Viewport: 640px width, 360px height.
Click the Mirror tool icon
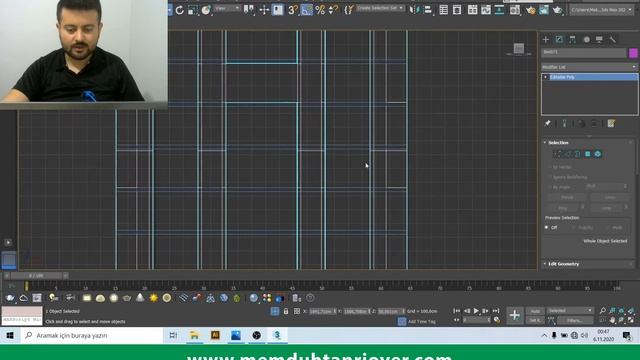(415, 10)
